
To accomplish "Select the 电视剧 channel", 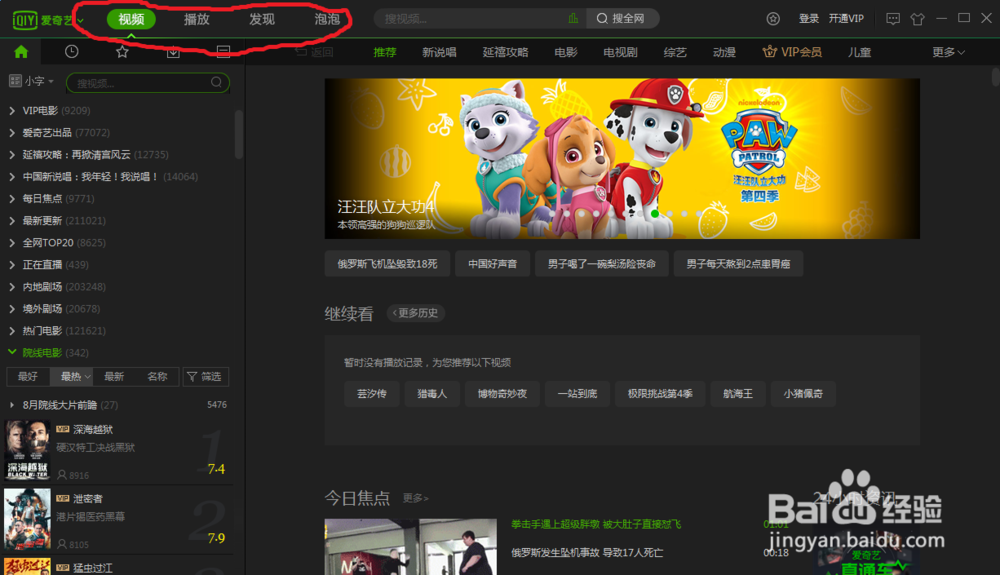I will point(620,52).
